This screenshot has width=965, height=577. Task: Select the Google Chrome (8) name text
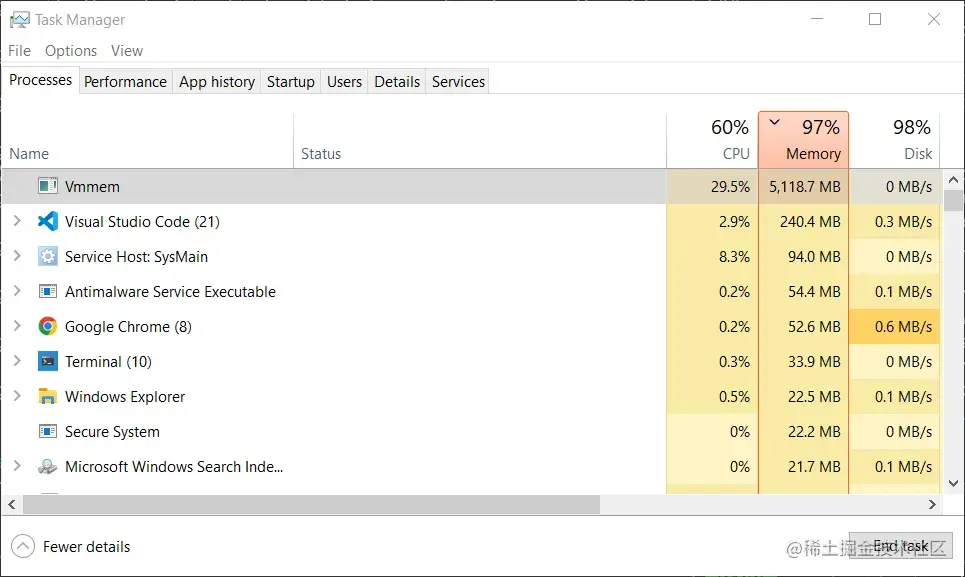128,327
